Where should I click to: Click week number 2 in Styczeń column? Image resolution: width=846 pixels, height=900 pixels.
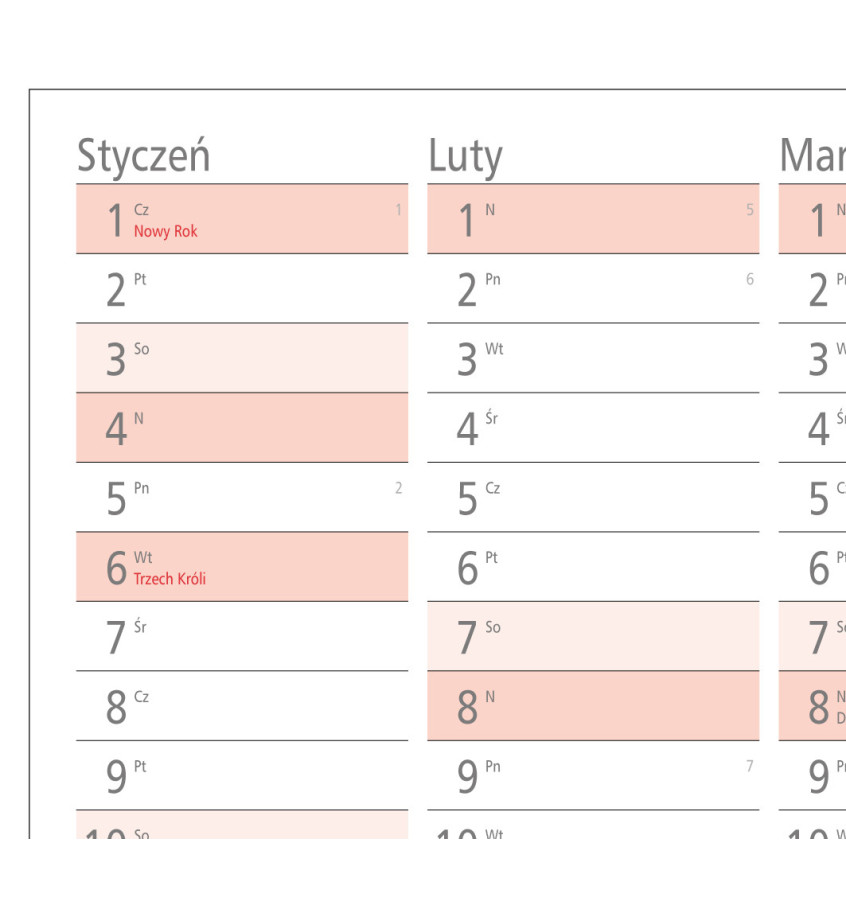[x=399, y=489]
